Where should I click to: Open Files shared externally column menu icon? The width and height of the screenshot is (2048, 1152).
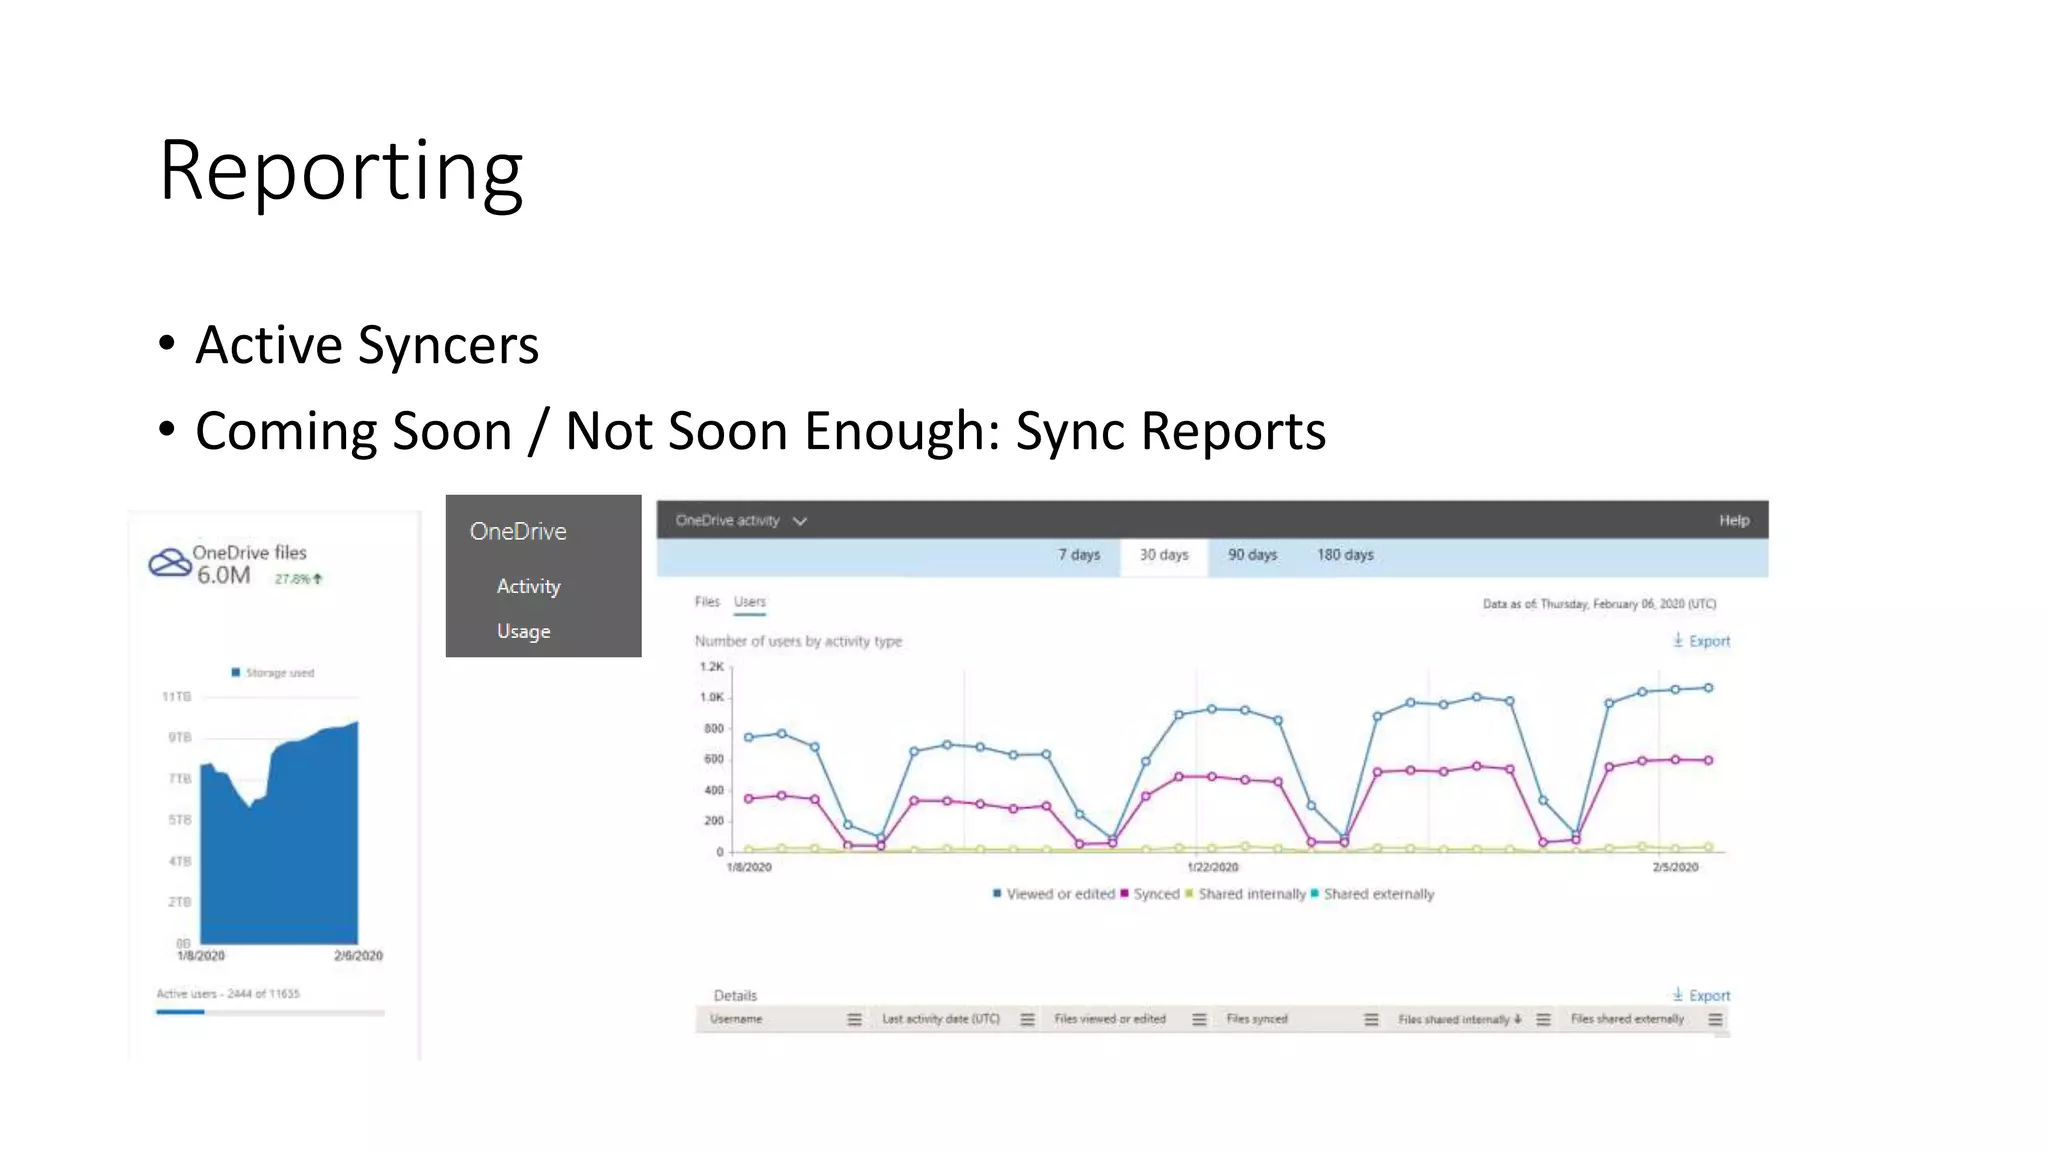[x=1715, y=1020]
